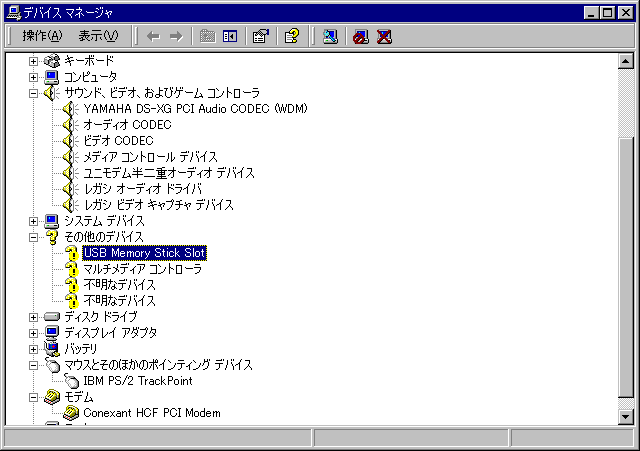Click the ディスプレイ アダプタ monitor icon
Viewport: 640px width, 451px height.
coord(52,333)
